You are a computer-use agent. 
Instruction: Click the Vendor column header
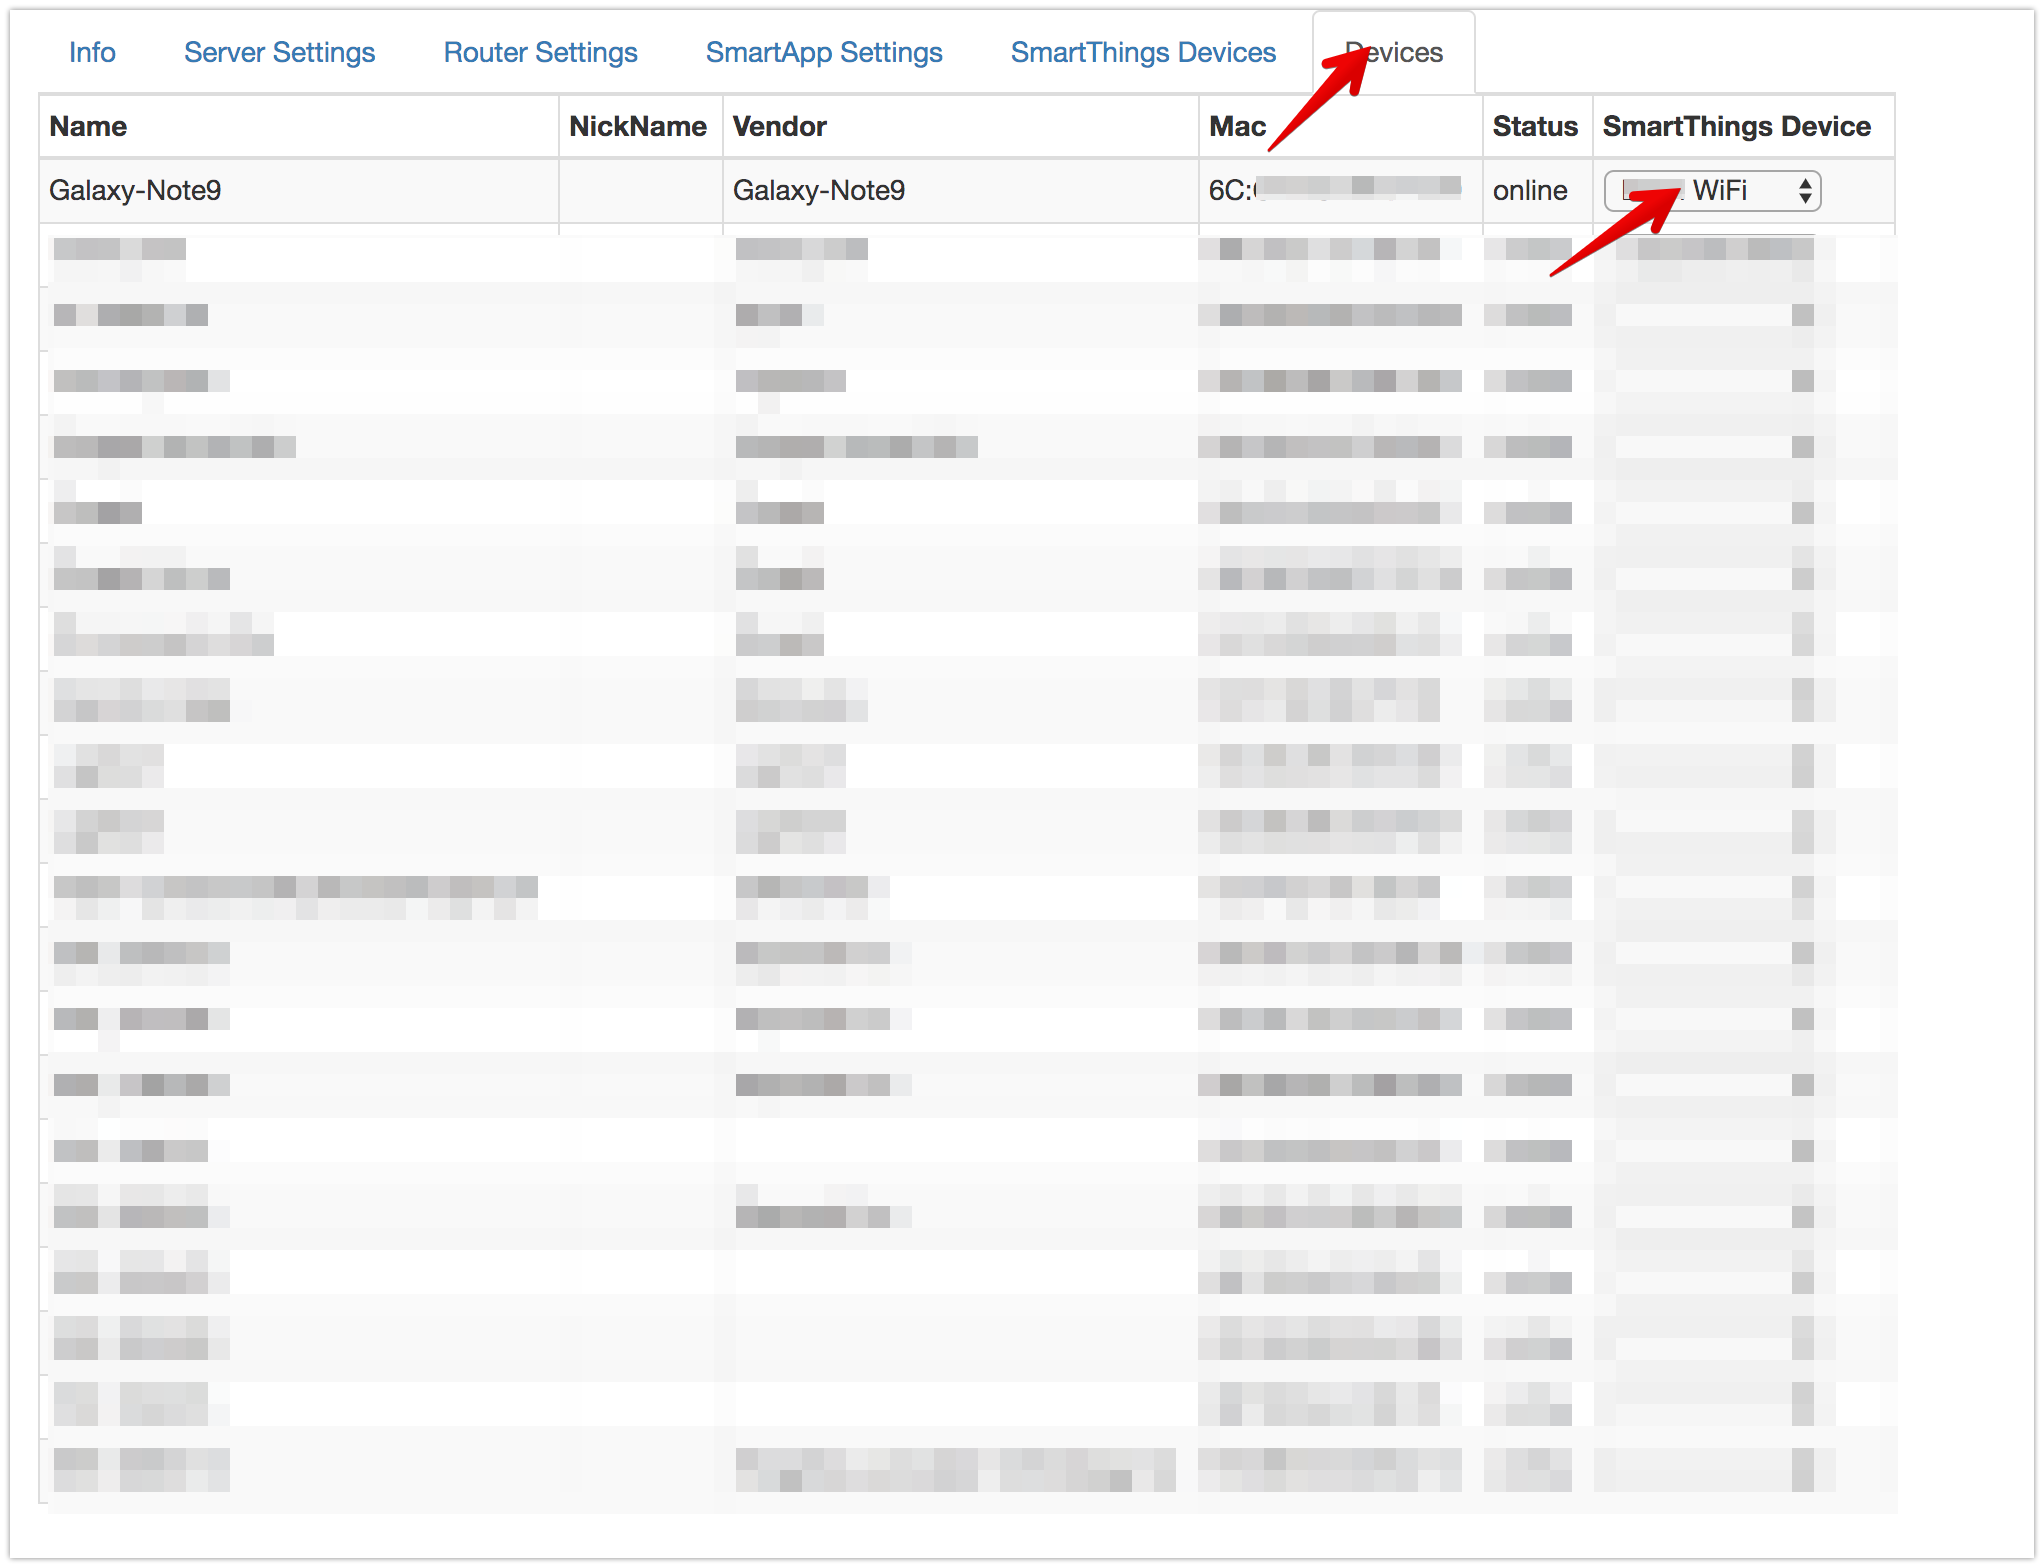(x=779, y=126)
